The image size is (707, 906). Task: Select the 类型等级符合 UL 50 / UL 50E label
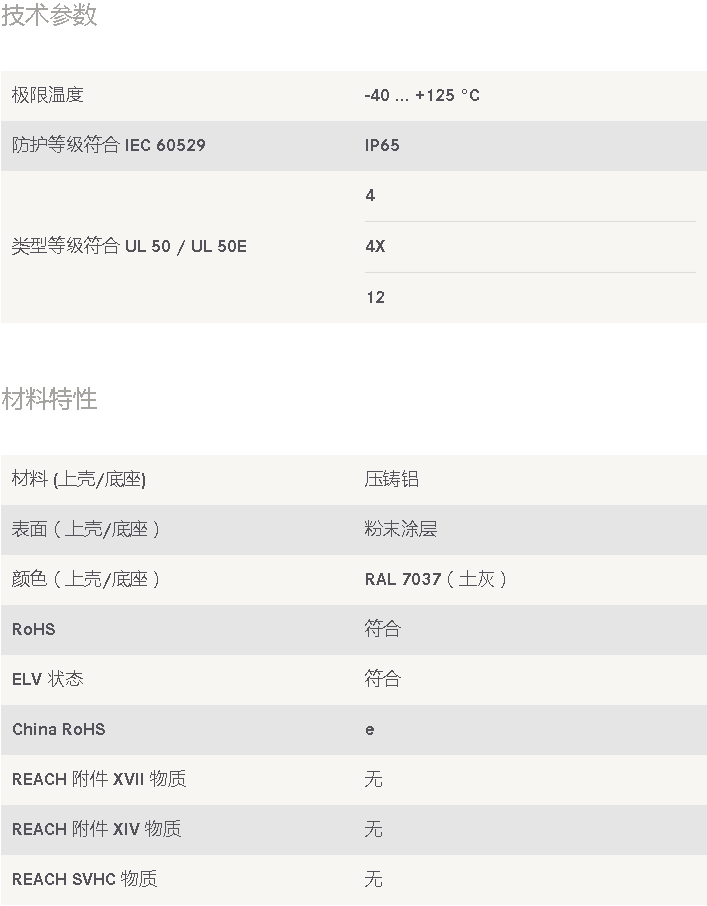pyautogui.click(x=129, y=246)
